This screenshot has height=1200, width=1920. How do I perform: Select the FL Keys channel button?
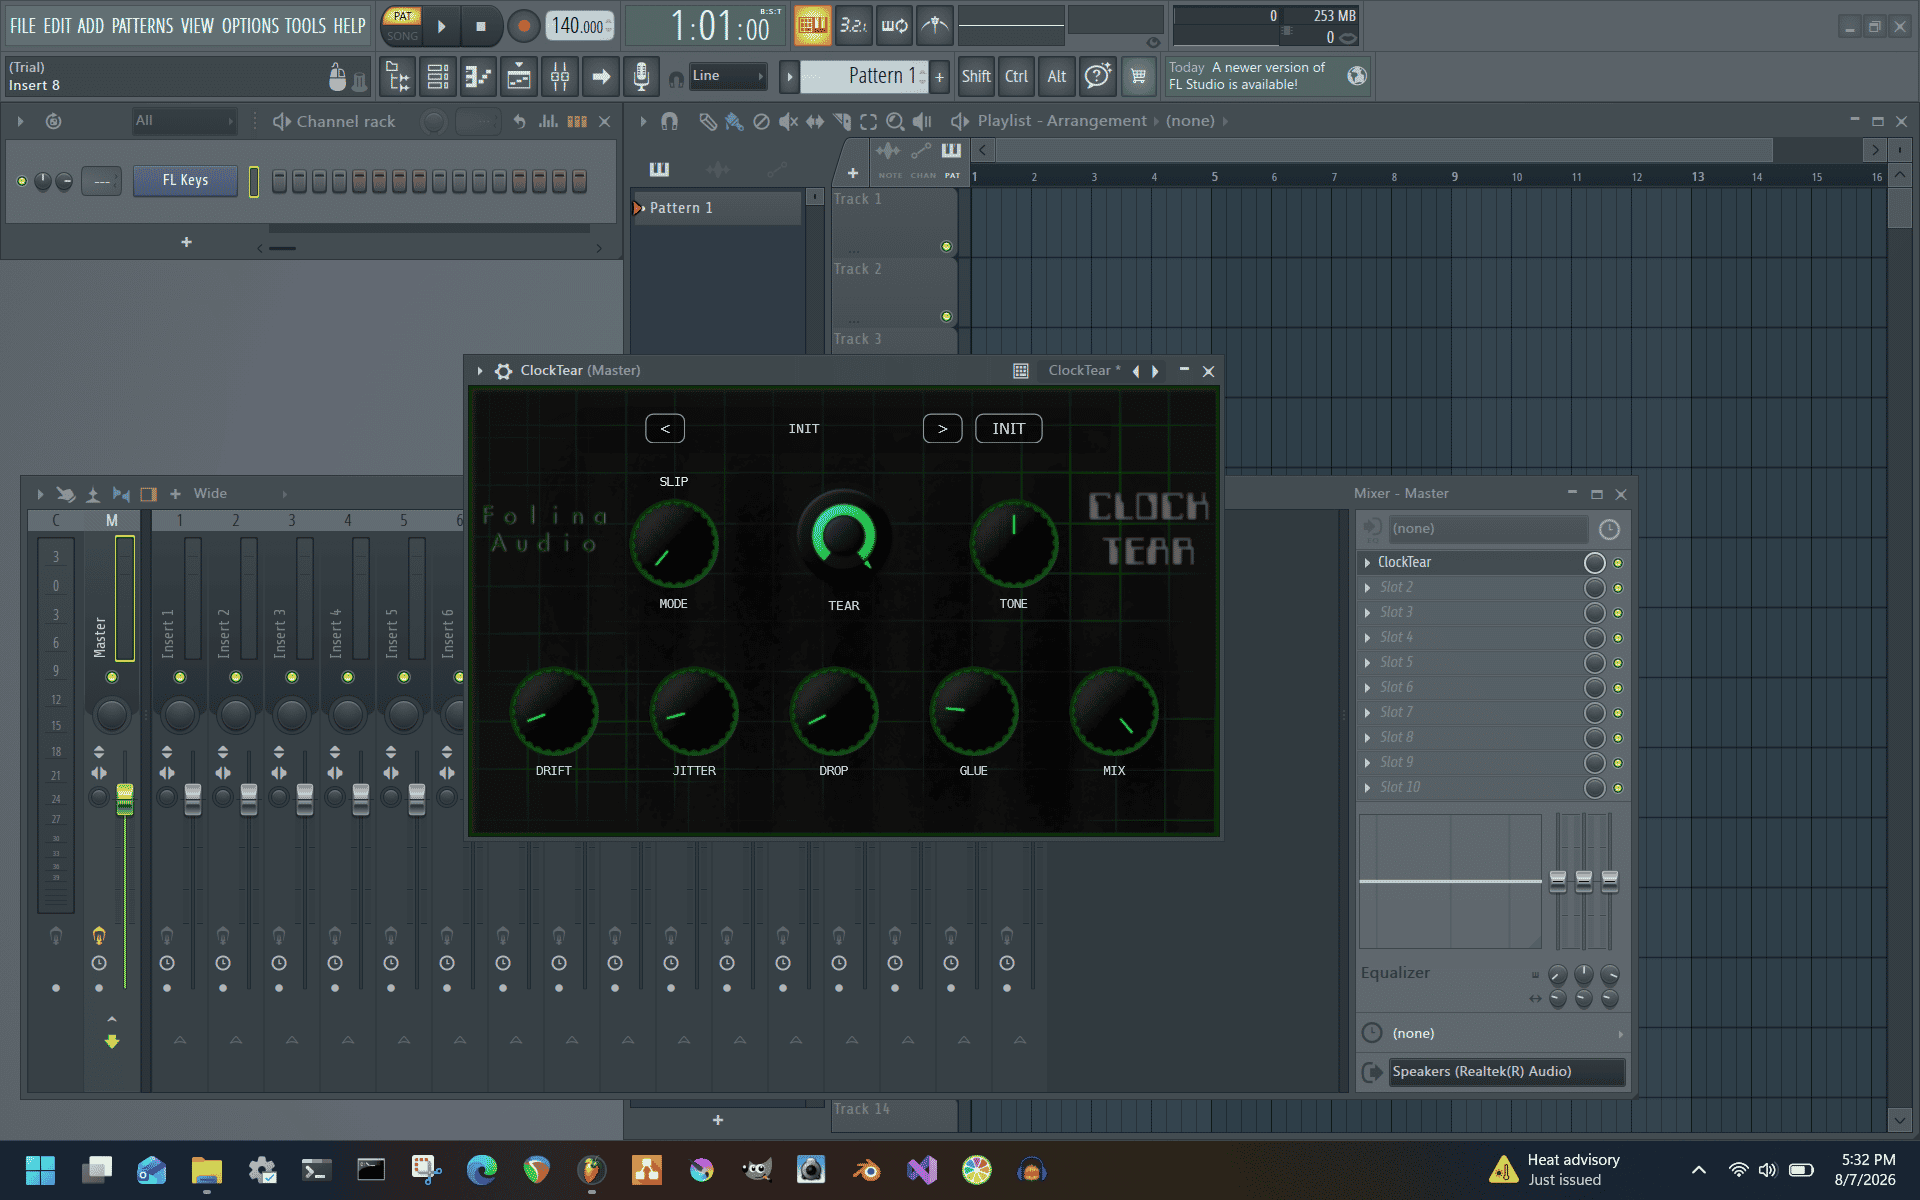[x=185, y=181]
